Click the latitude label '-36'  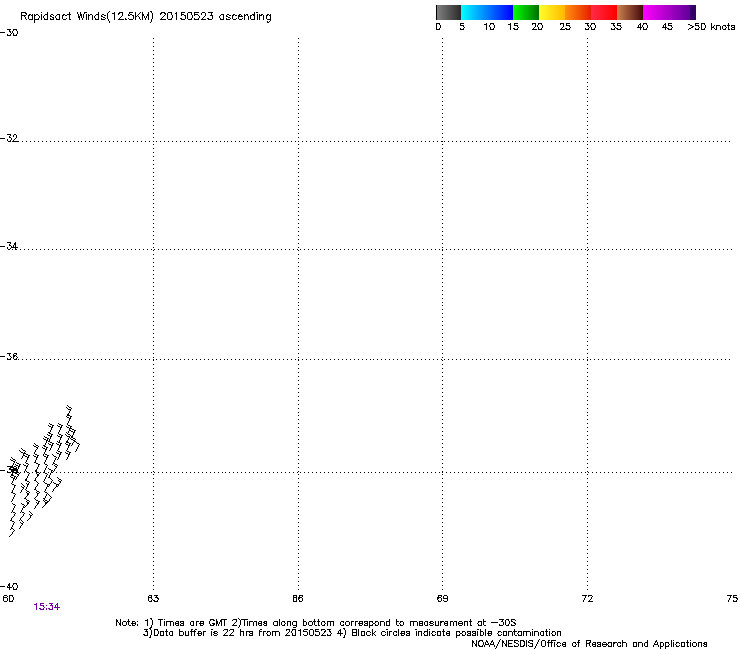pos(9,356)
